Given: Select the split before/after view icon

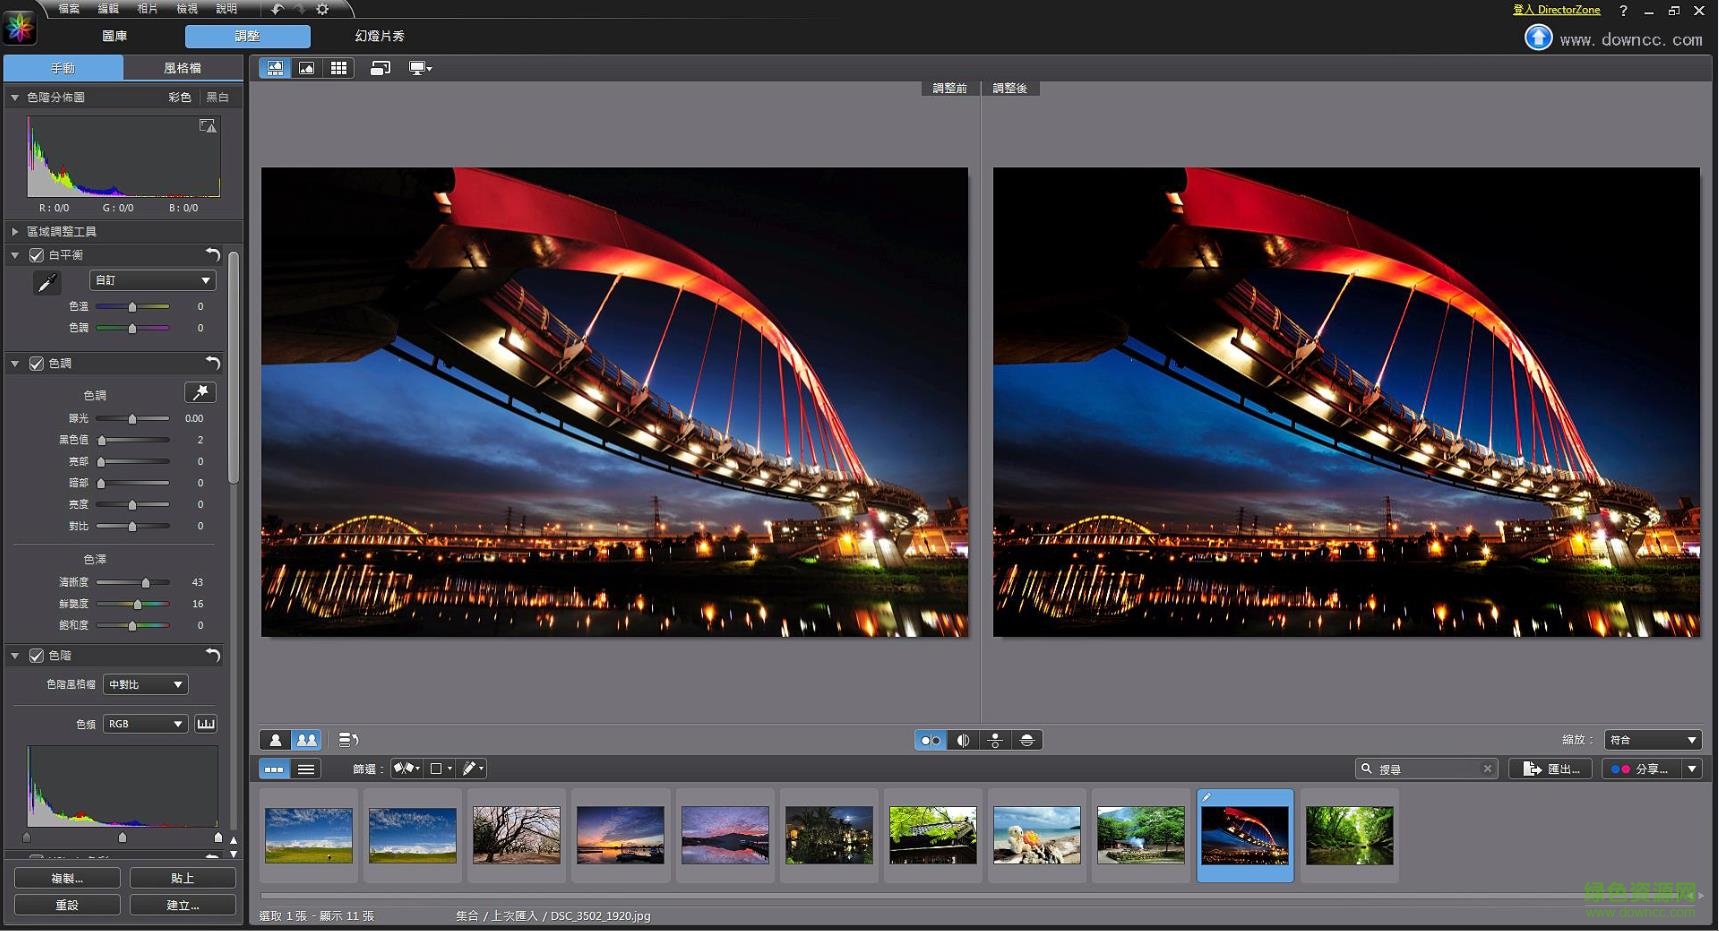Looking at the screenshot, I should (962, 740).
